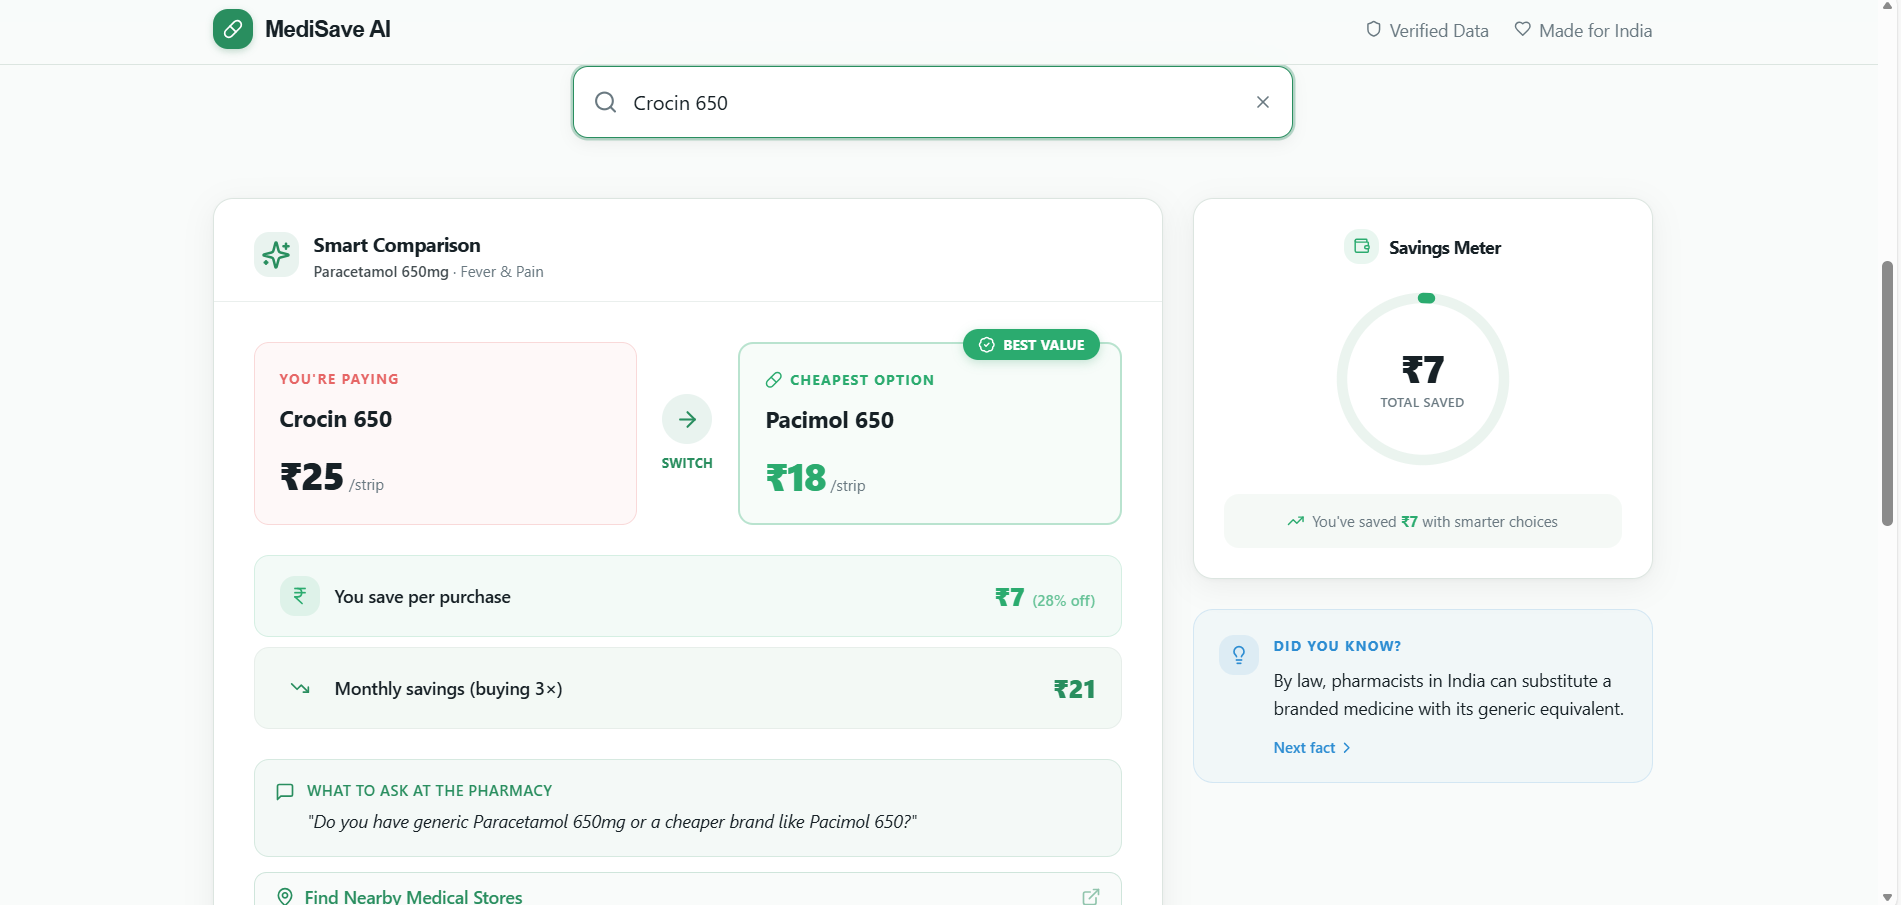
Task: Click Monthly savings (buying 3×) text
Action: pyautogui.click(x=448, y=689)
